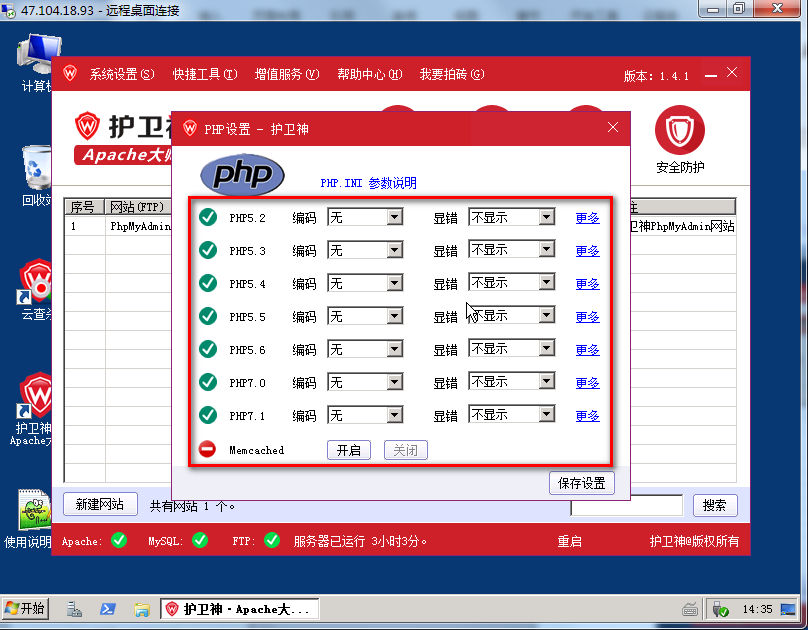The image size is (808, 630).
Task: Click the 更多 link for PHP5.6
Action: [587, 350]
